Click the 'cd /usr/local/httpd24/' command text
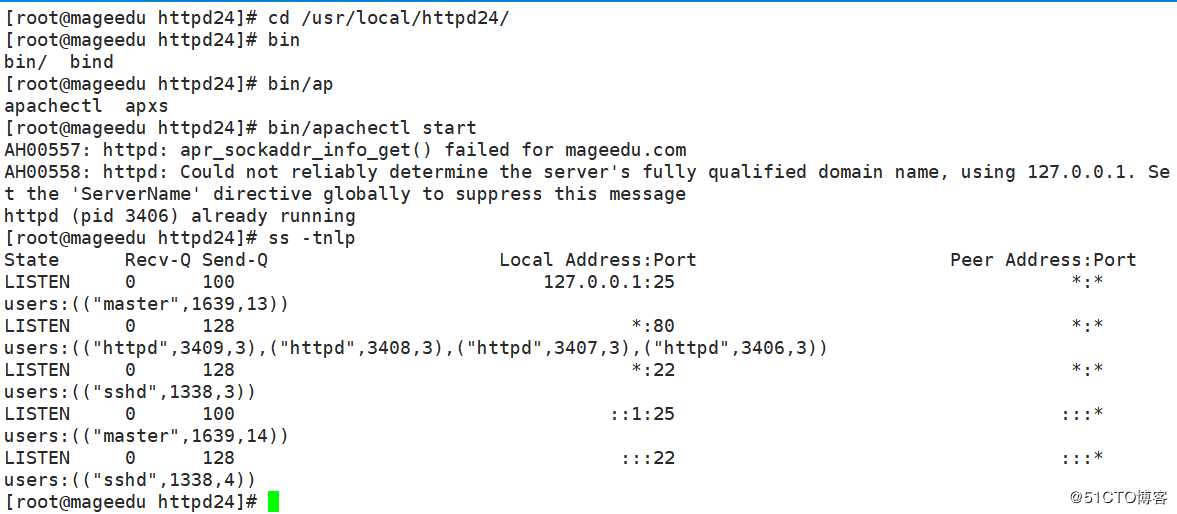Viewport: 1177px width, 514px height. [x=388, y=18]
